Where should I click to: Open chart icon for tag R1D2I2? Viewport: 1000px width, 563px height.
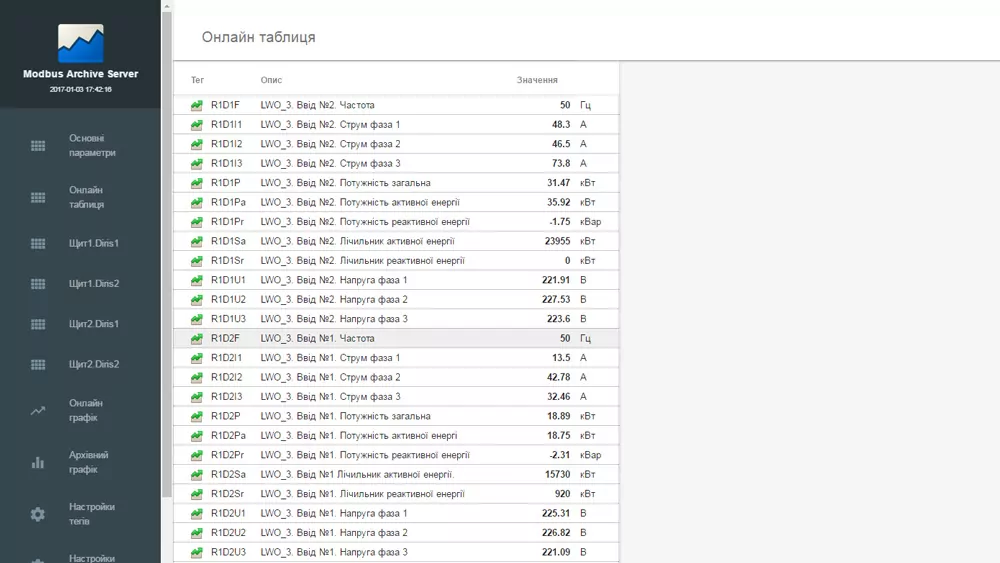pos(196,377)
